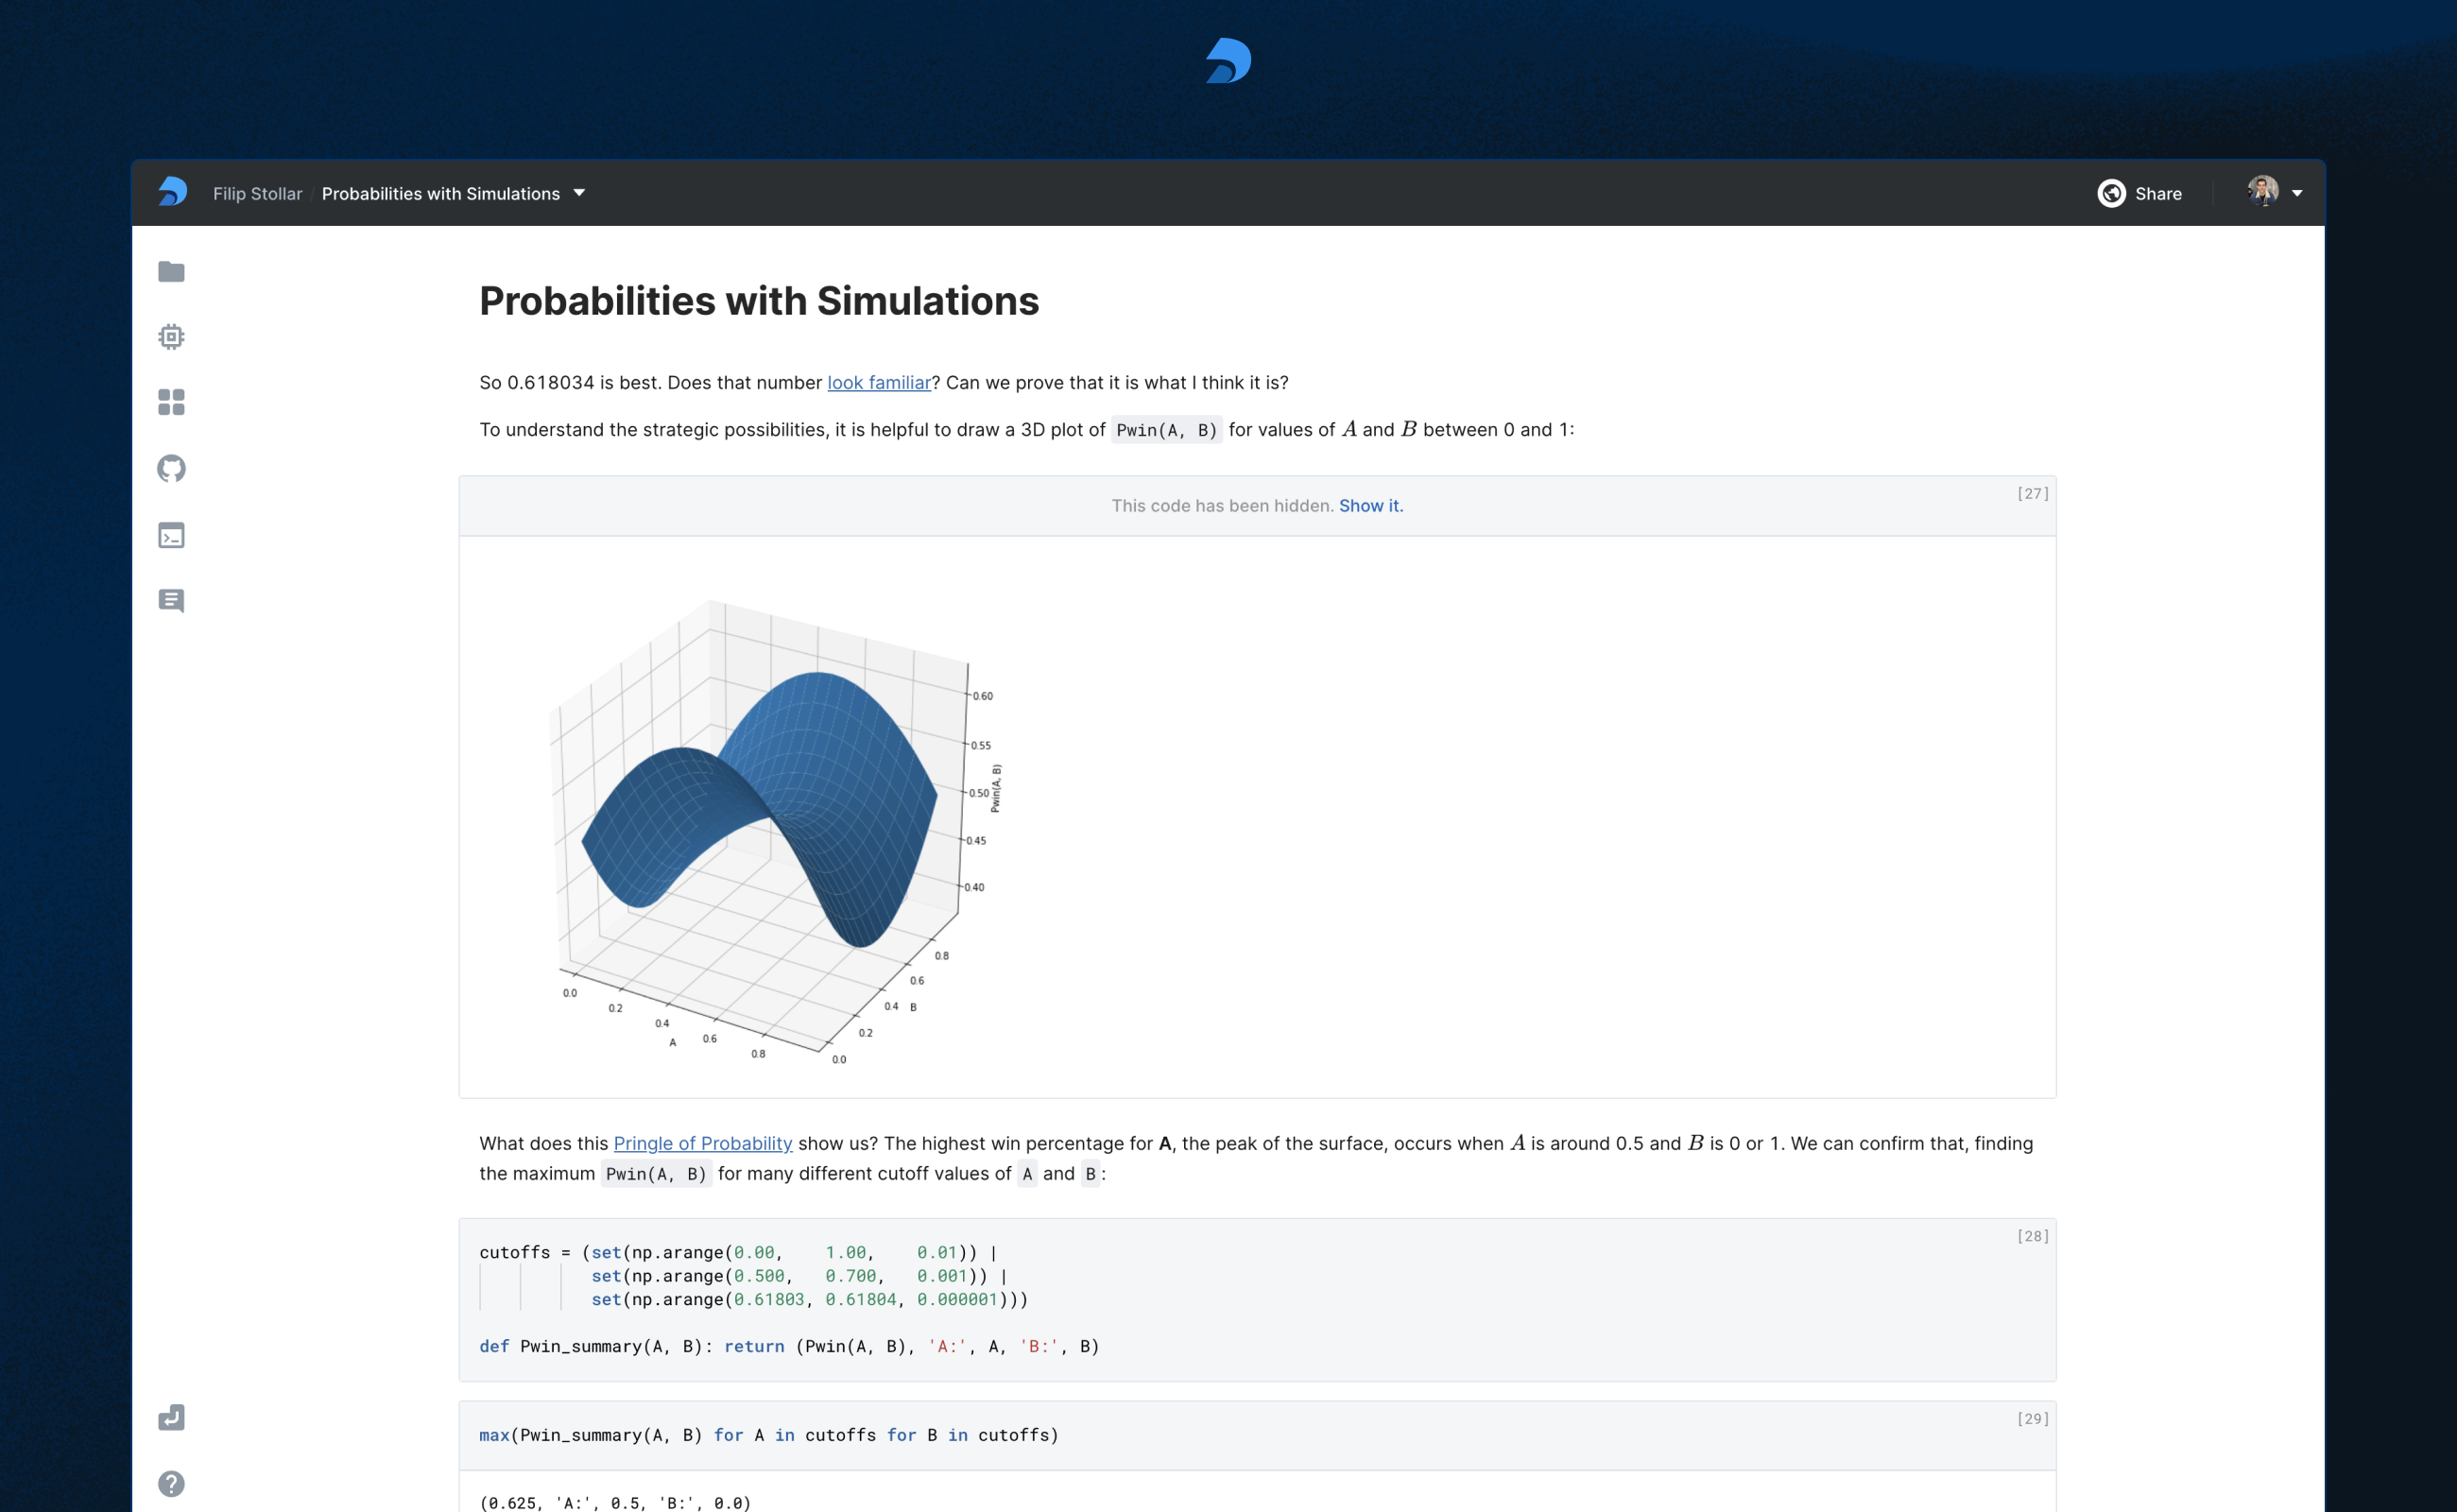Open the 'Pringle of Probability' link
This screenshot has width=2457, height=1512.
702,1143
